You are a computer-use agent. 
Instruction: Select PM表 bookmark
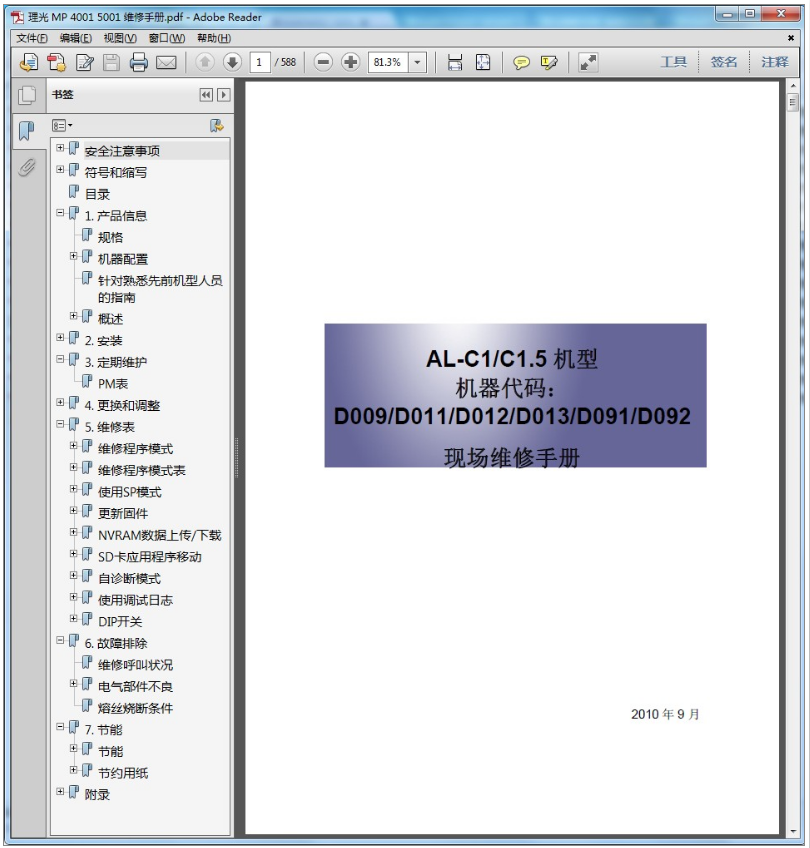pyautogui.click(x=113, y=384)
